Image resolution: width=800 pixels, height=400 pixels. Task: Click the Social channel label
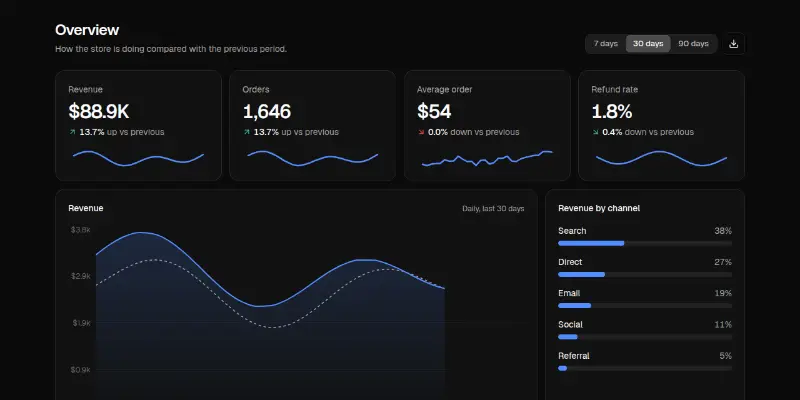(570, 324)
